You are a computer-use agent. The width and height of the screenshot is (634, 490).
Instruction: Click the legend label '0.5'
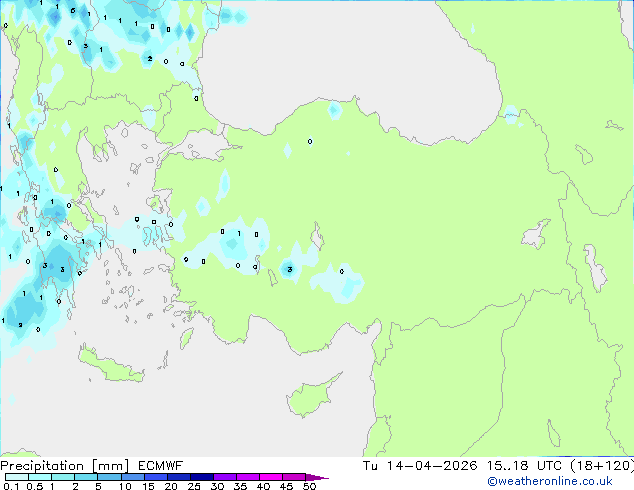click(35, 486)
